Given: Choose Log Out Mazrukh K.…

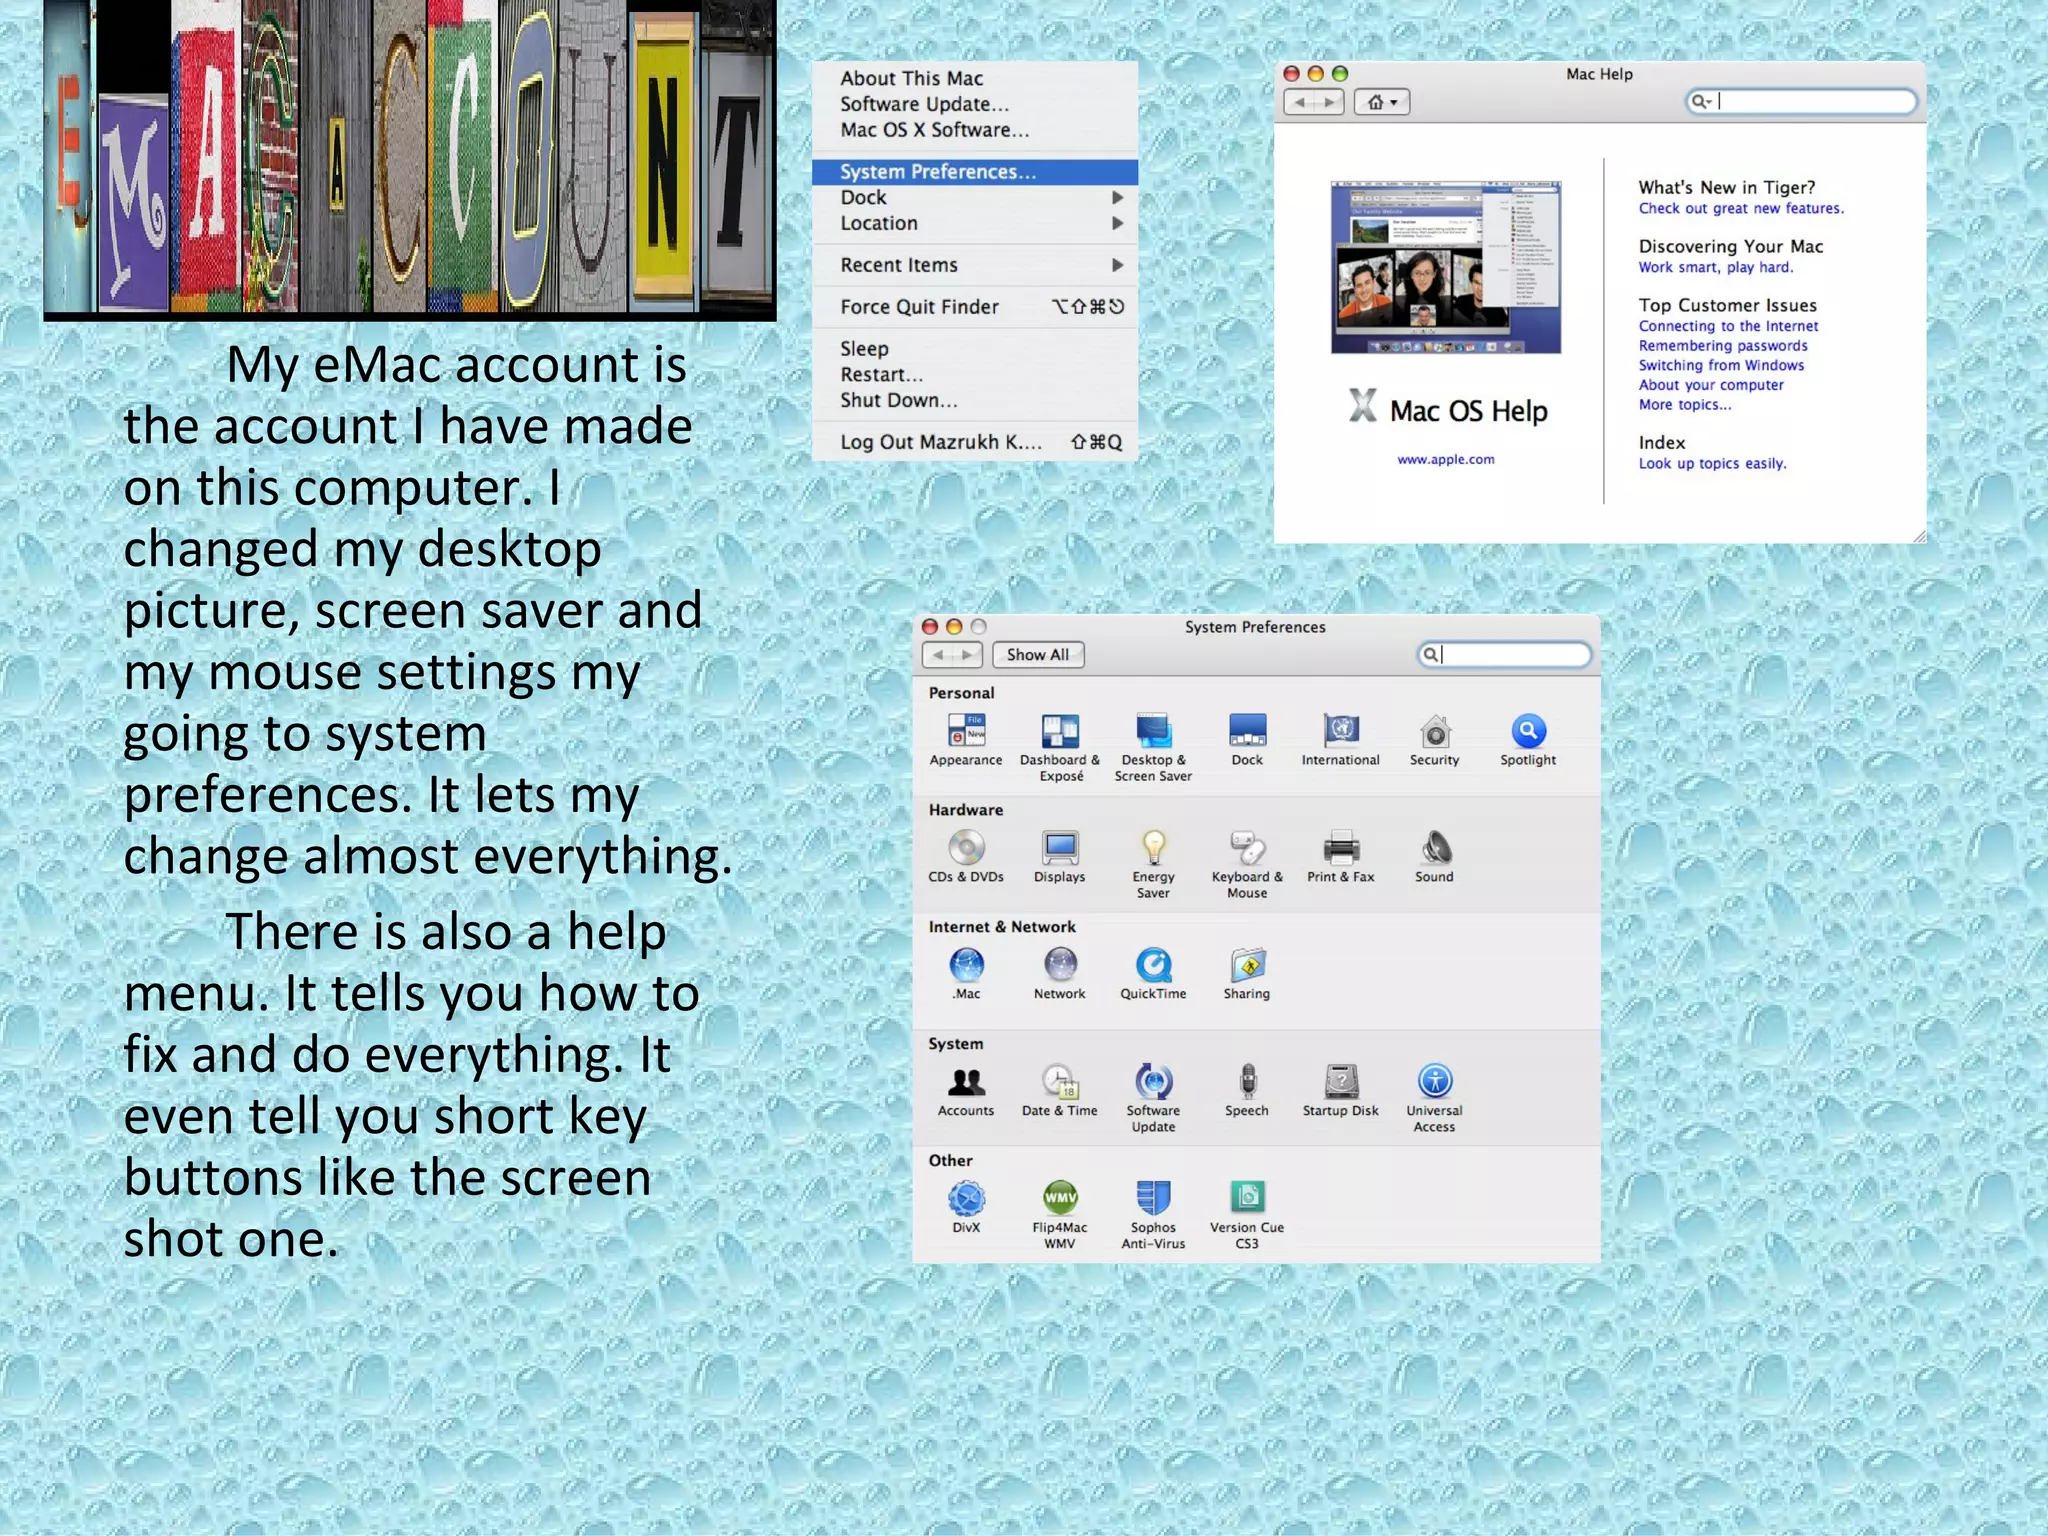Looking at the screenshot, I should [x=975, y=442].
